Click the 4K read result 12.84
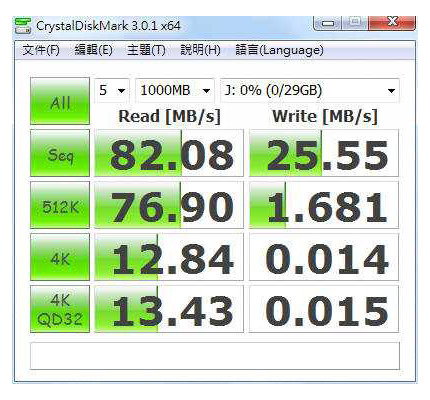Viewport: 430px width, 400px height. pyautogui.click(x=169, y=257)
